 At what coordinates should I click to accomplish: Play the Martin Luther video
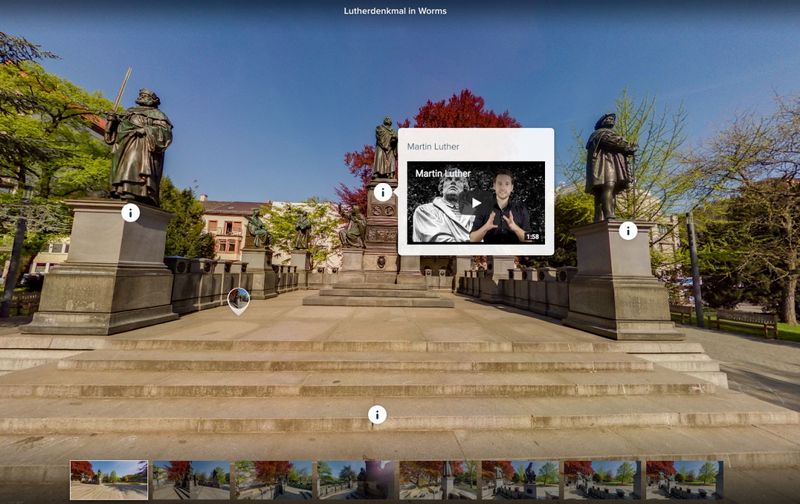(476, 203)
